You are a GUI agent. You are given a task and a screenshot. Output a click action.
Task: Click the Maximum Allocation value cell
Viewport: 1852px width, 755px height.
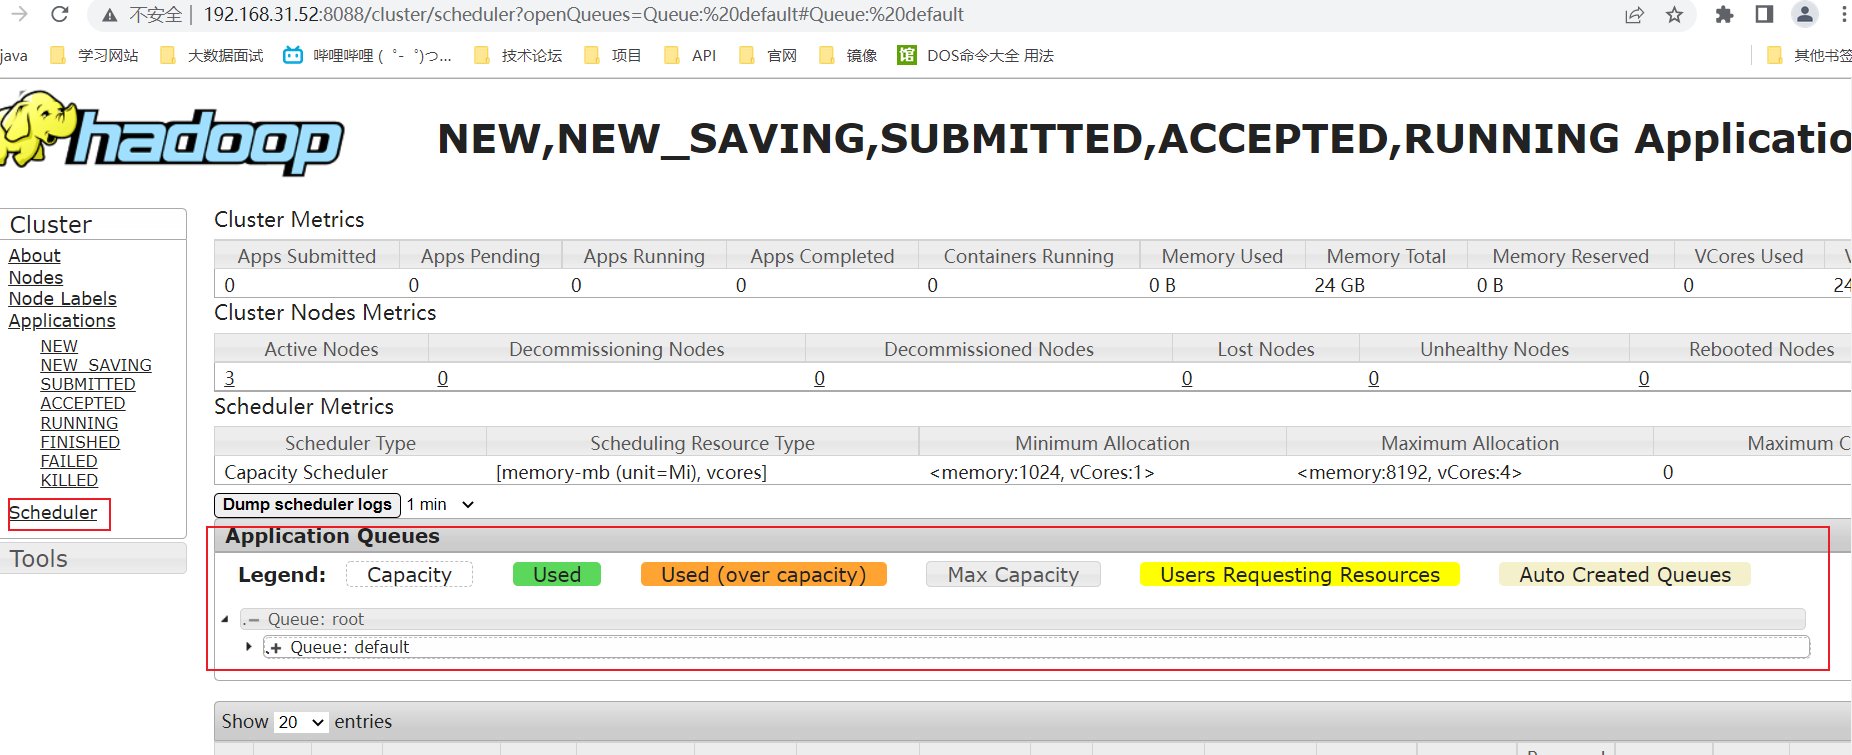(1470, 472)
